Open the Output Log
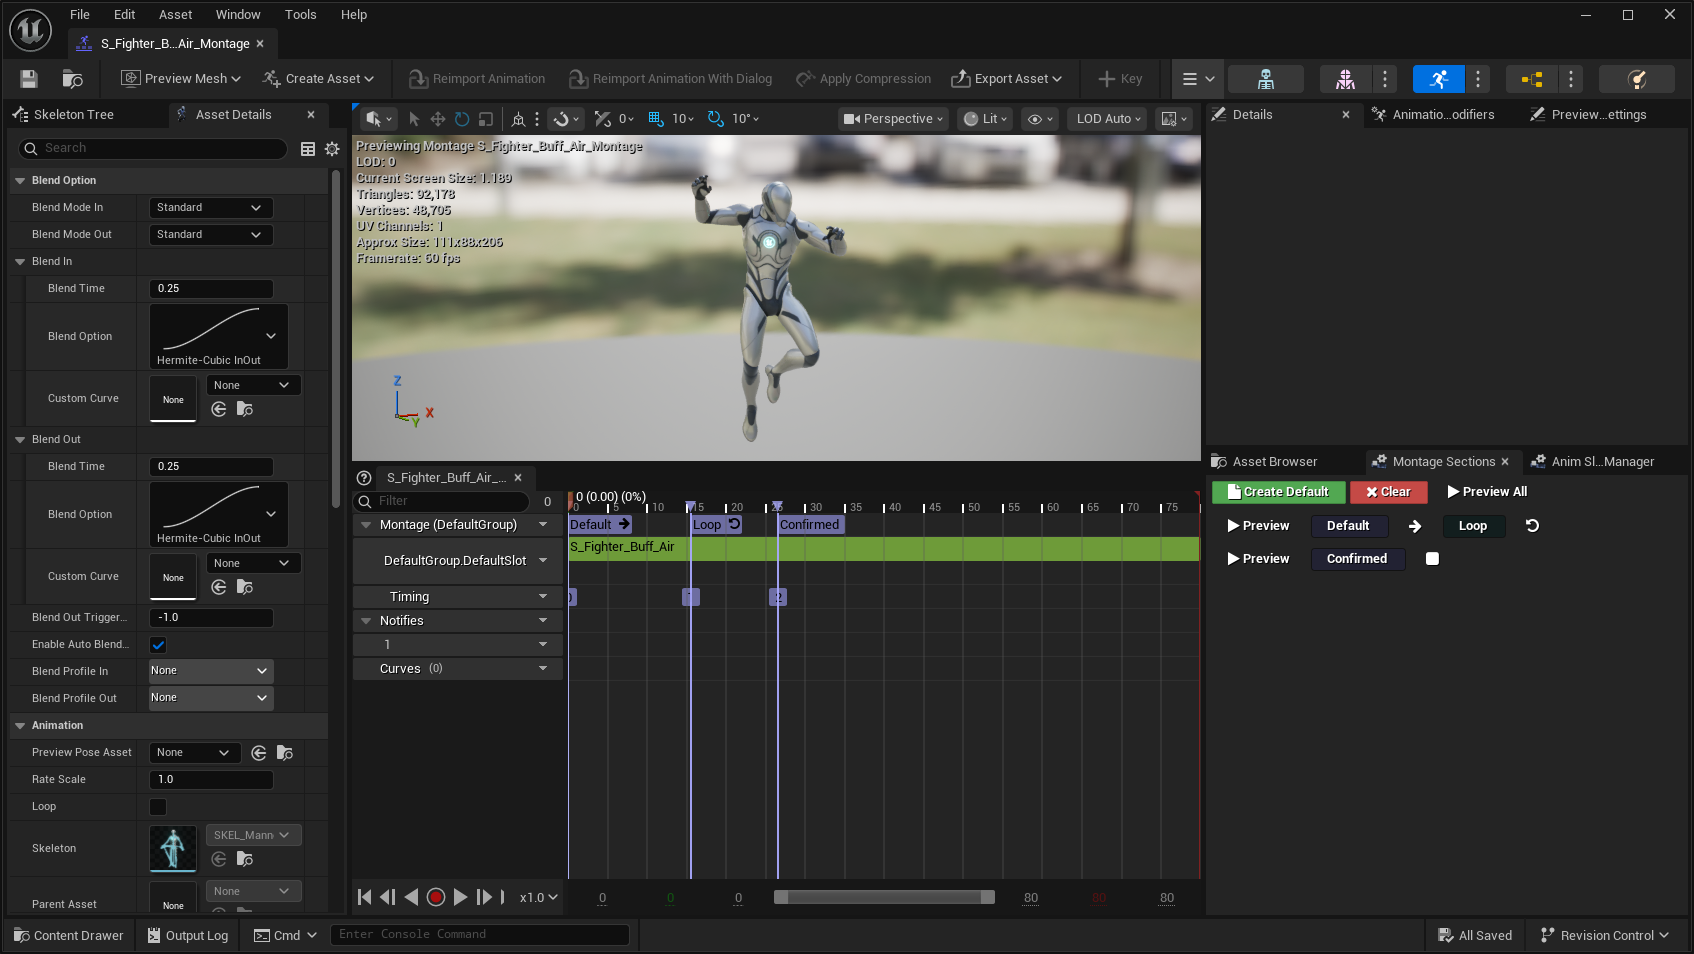The height and width of the screenshot is (954, 1694). [x=188, y=936]
